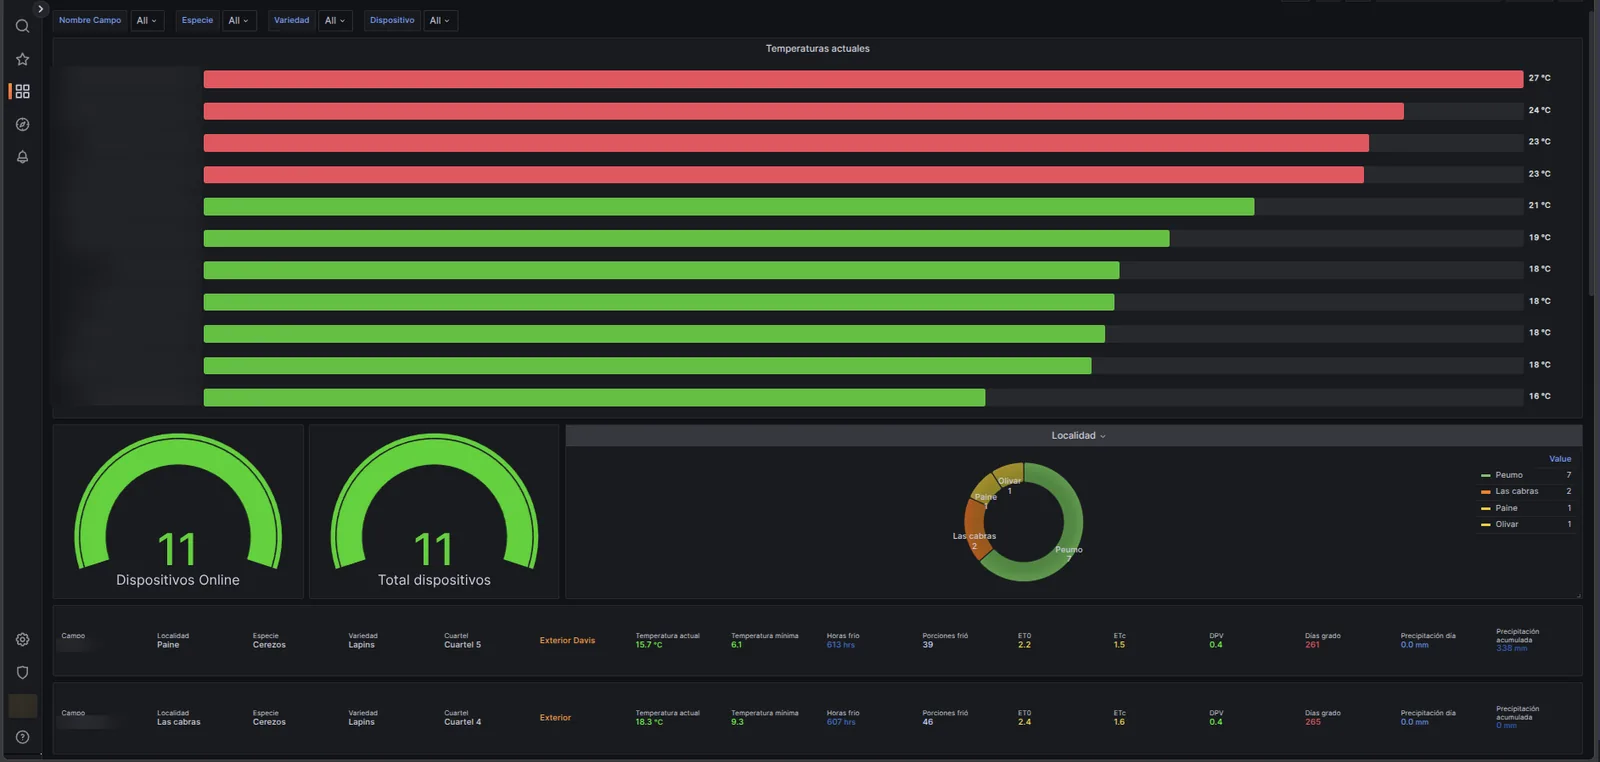Toggle the Las cabras series in legend
1600x762 pixels.
tap(1516, 491)
